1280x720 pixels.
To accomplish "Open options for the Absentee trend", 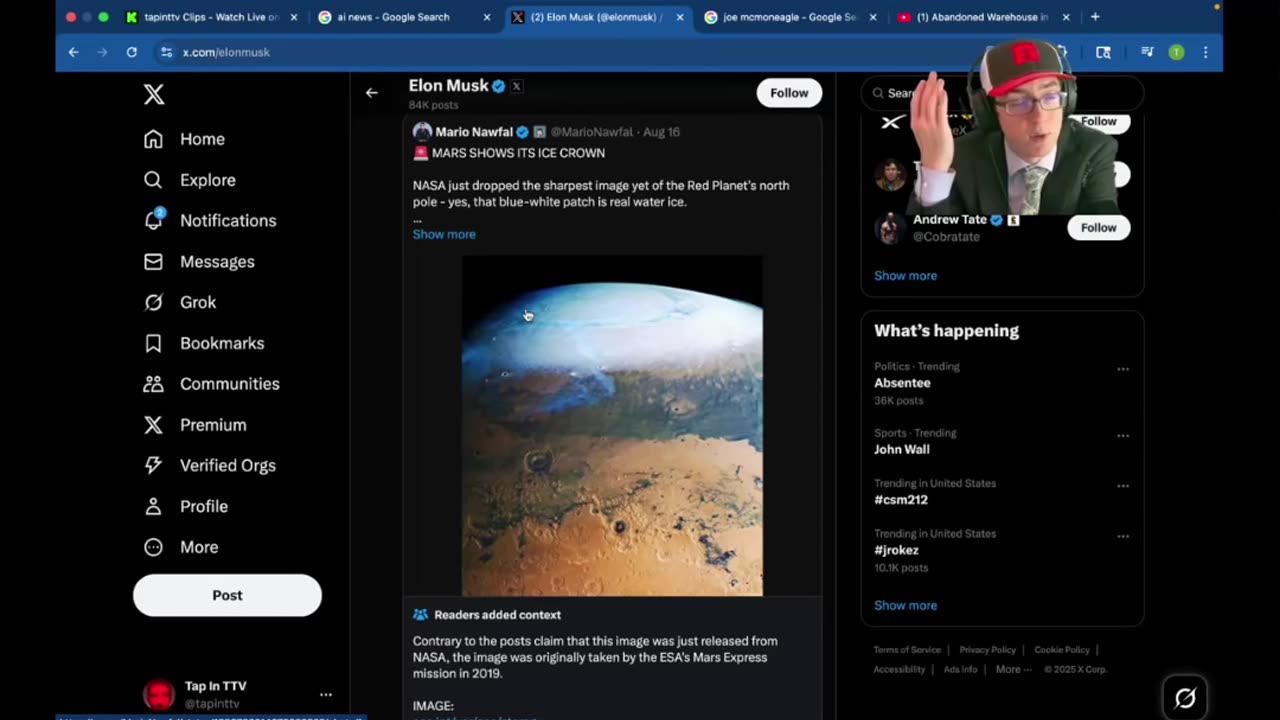I will [1123, 369].
